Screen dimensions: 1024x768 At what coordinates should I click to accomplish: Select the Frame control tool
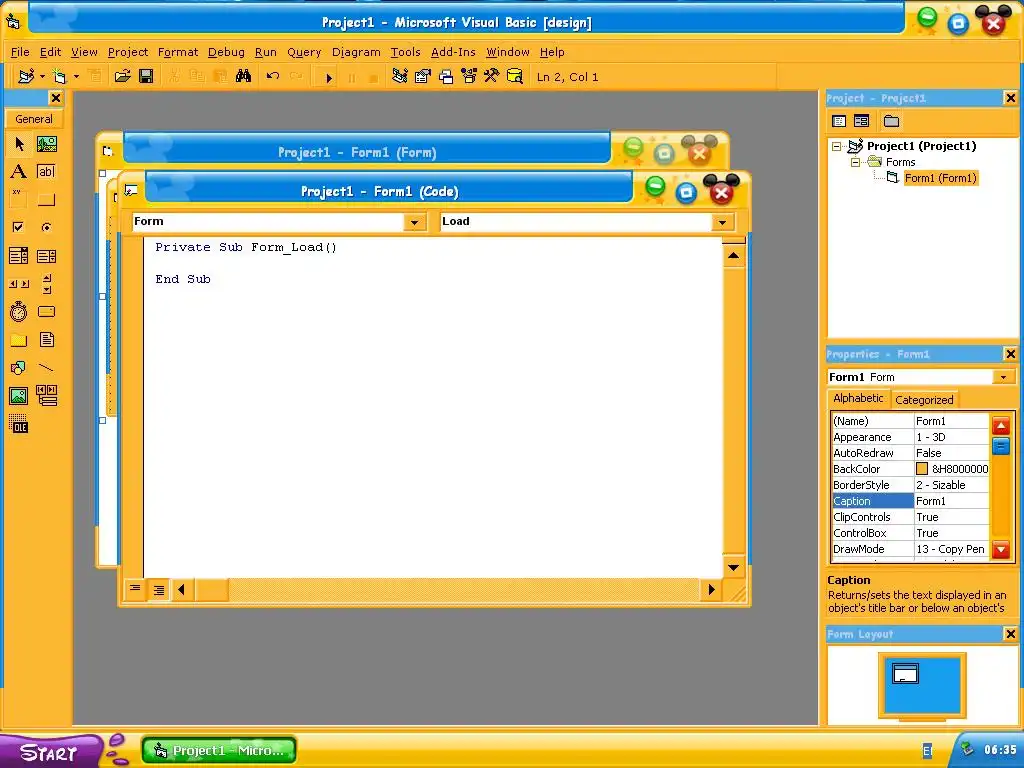pos(19,199)
